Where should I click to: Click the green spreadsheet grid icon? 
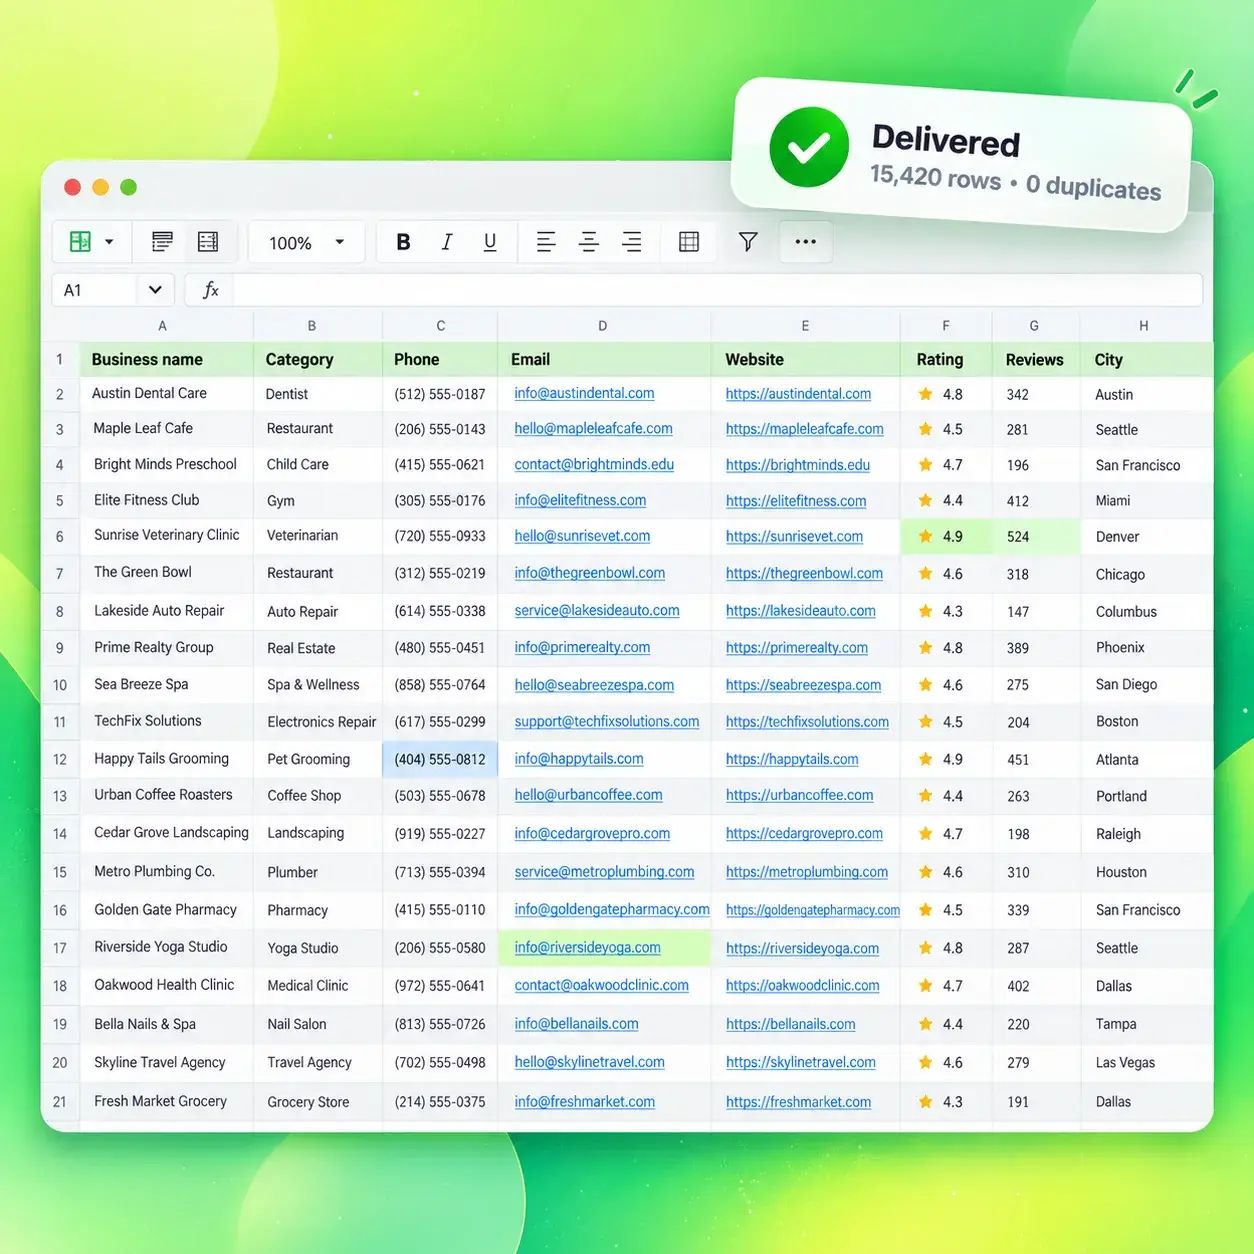click(80, 242)
